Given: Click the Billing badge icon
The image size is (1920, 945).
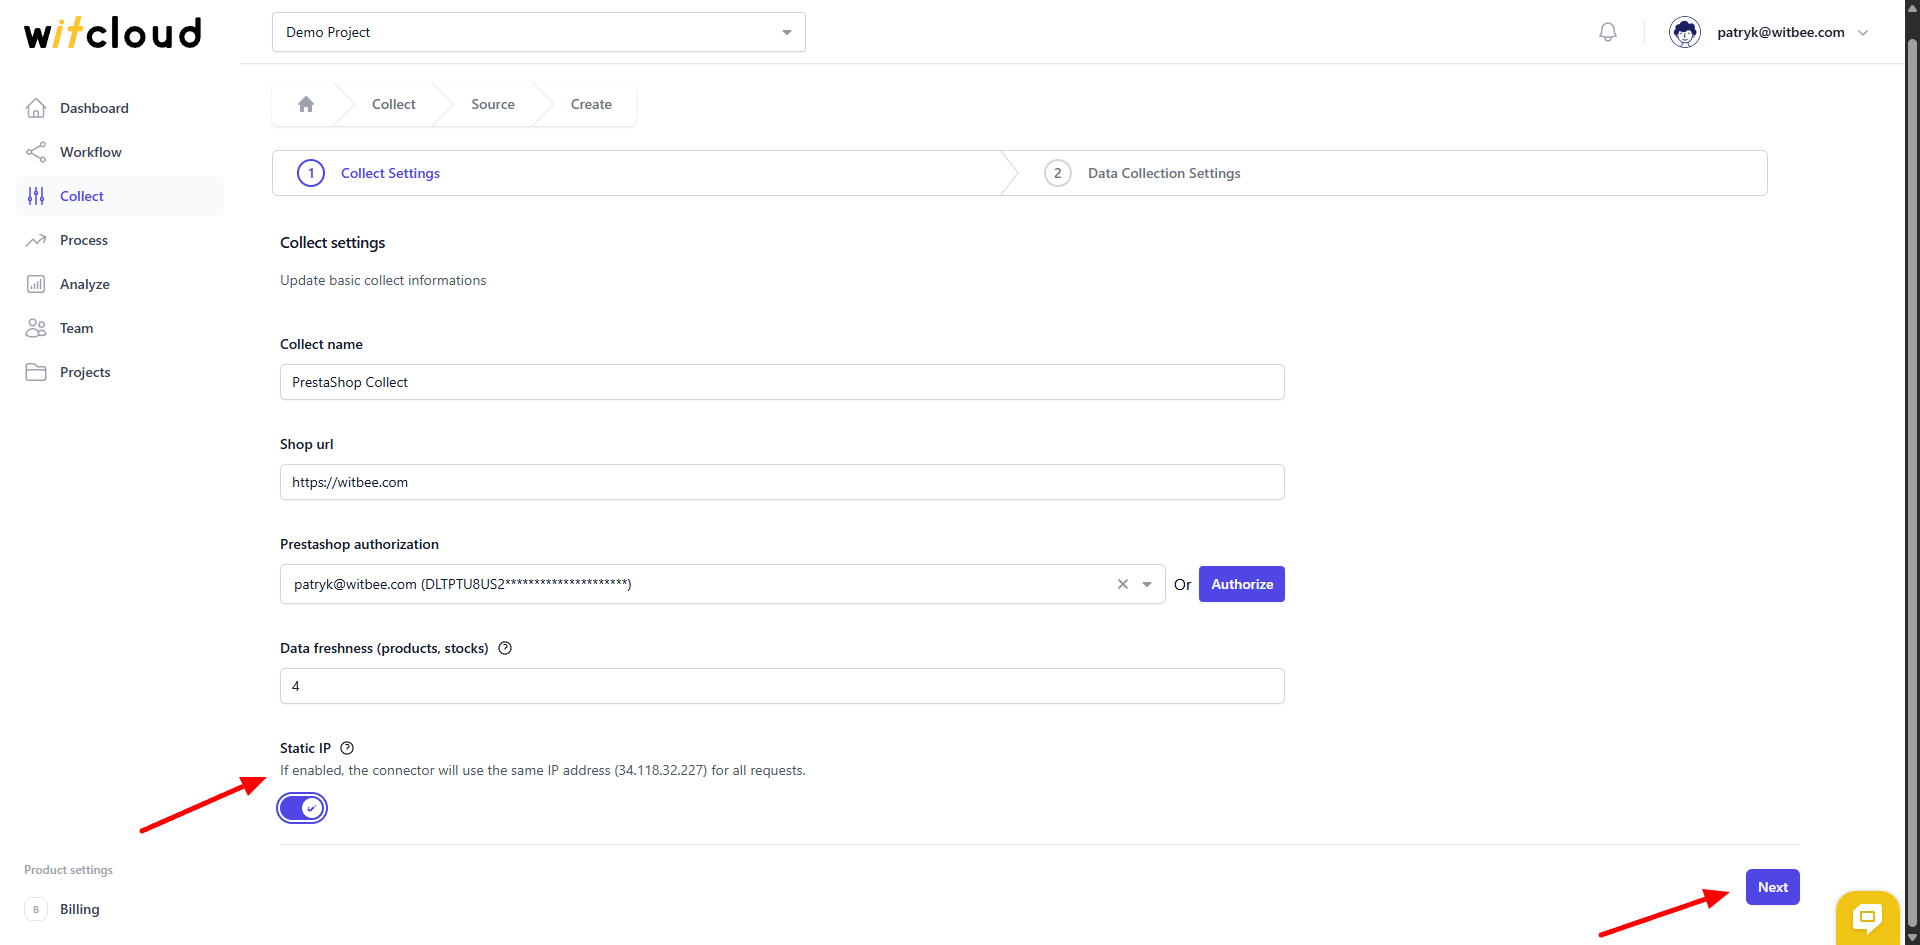Looking at the screenshot, I should [x=36, y=909].
